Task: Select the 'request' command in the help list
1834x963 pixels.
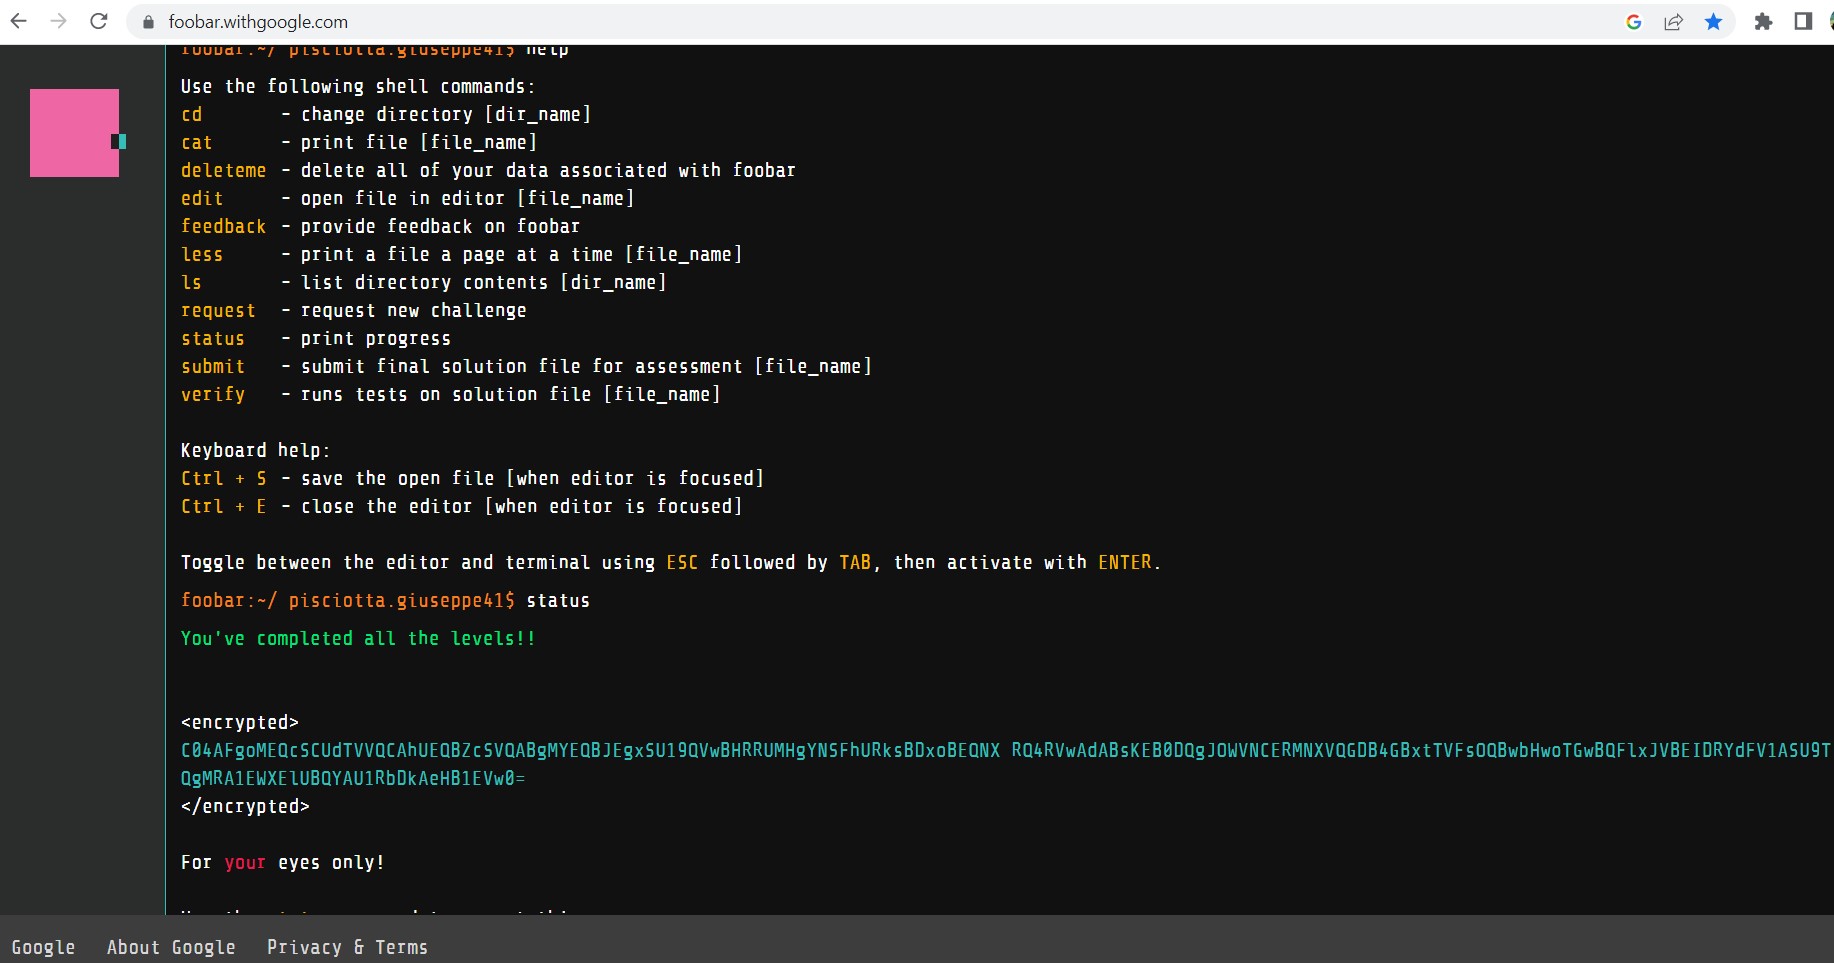Action: pos(218,311)
